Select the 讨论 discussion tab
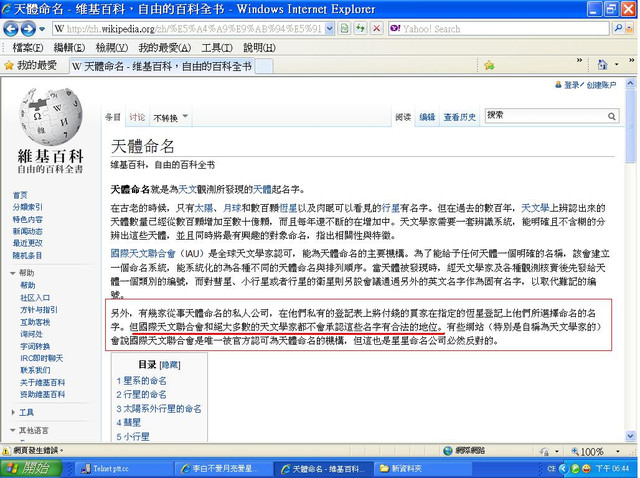 pos(137,118)
